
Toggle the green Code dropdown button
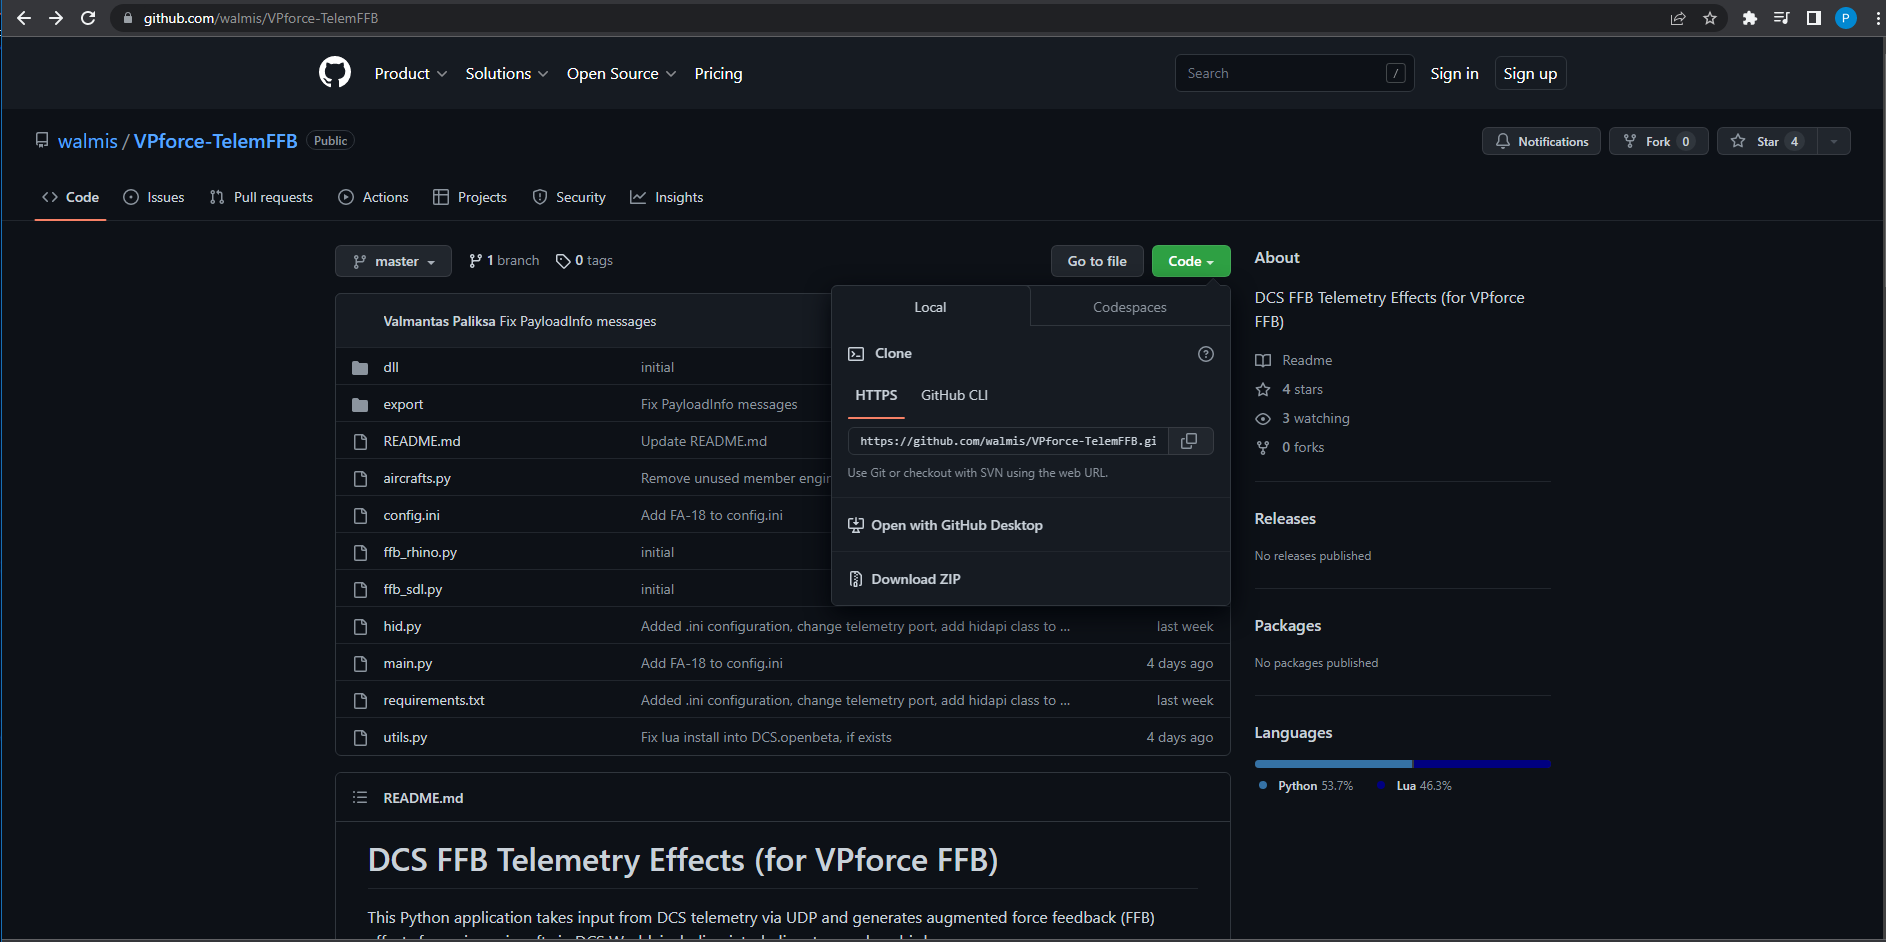tap(1191, 261)
